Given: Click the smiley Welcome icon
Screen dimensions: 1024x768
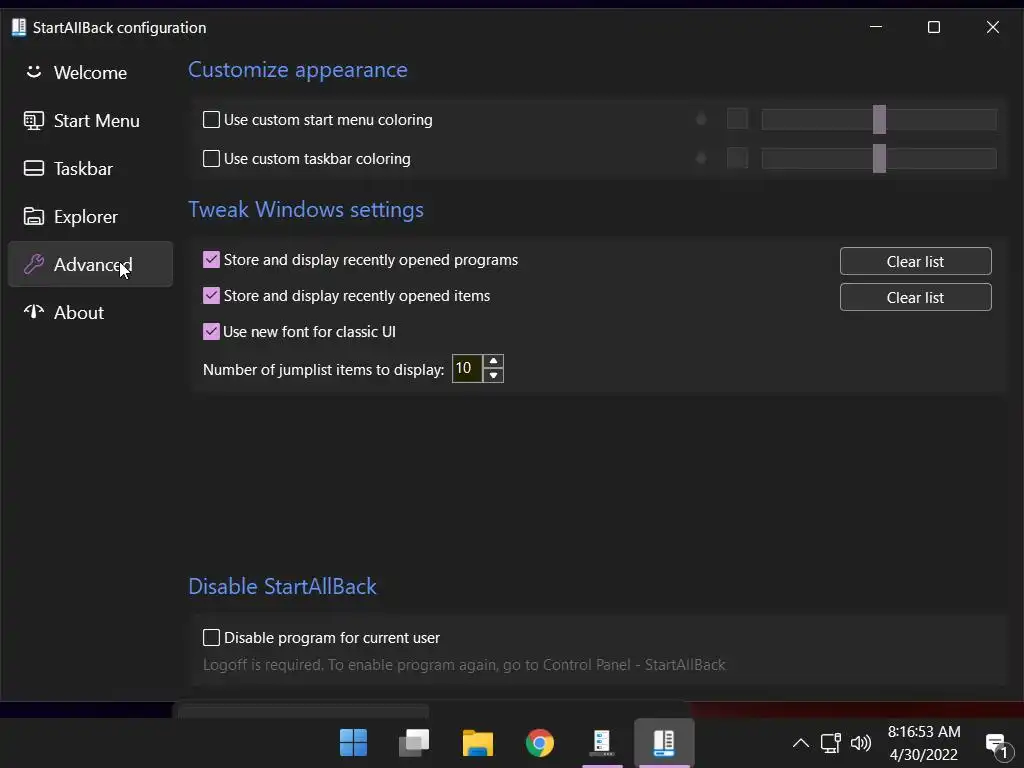Looking at the screenshot, I should pyautogui.click(x=33, y=72).
